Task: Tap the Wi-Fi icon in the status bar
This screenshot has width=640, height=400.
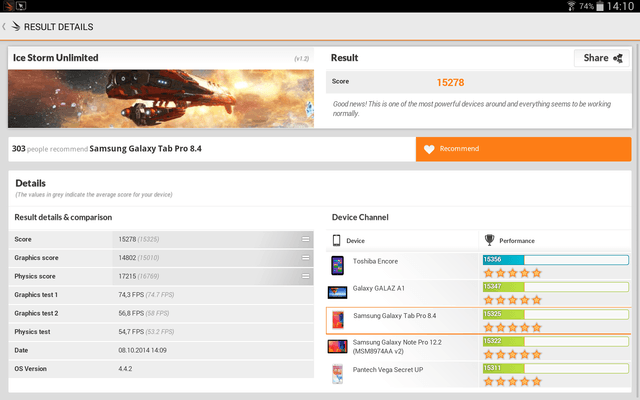Action: coord(571,6)
